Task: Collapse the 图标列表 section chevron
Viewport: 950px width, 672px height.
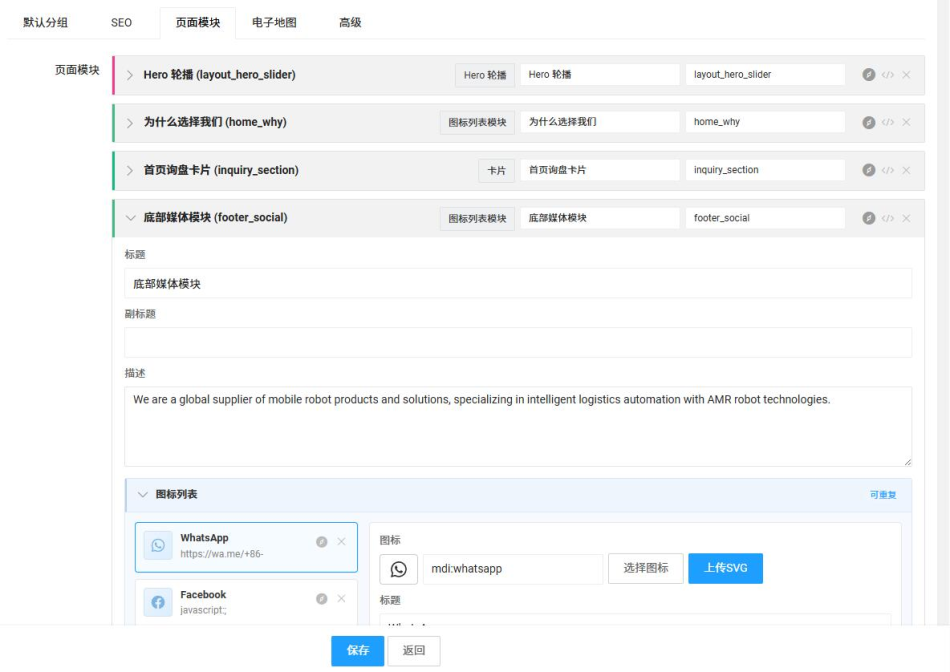Action: click(x=142, y=494)
